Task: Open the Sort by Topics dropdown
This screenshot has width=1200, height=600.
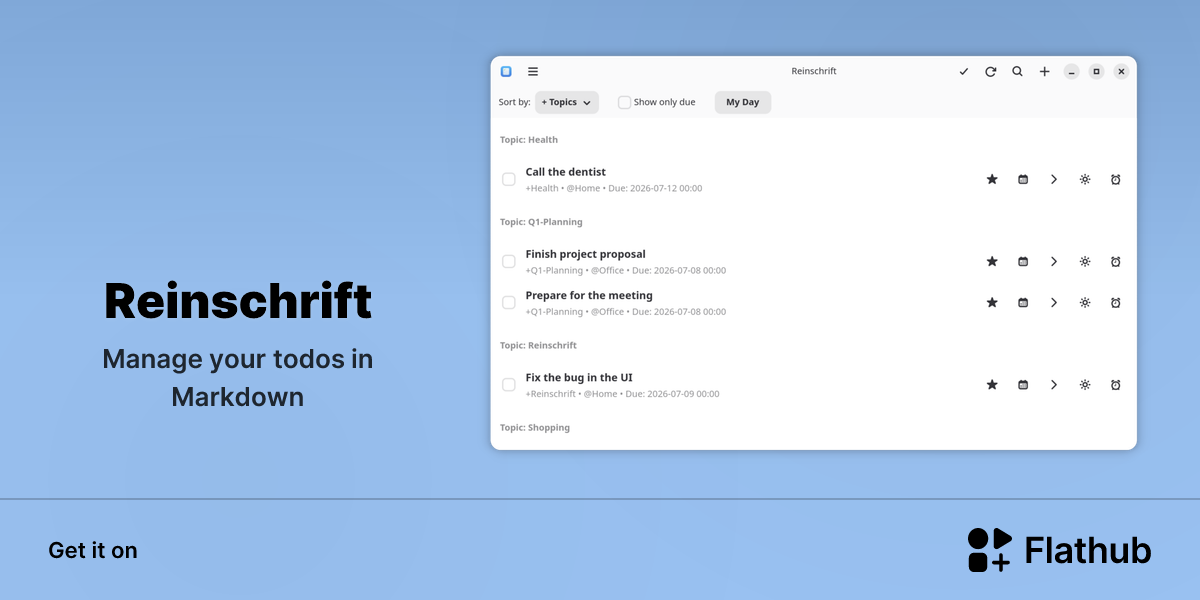Action: point(567,102)
